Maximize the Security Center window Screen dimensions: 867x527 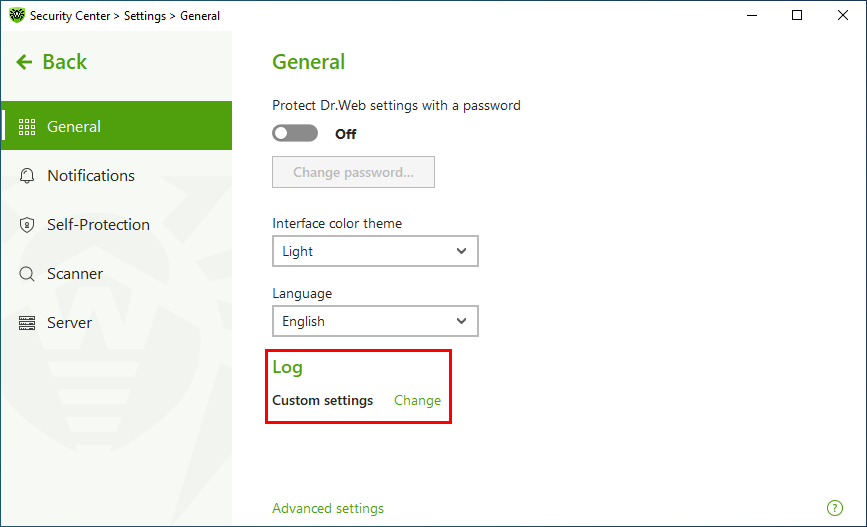(797, 15)
